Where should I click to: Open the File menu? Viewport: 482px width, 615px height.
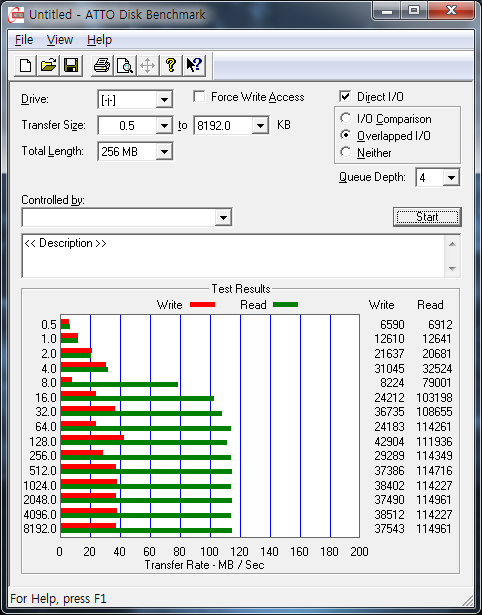(24, 40)
